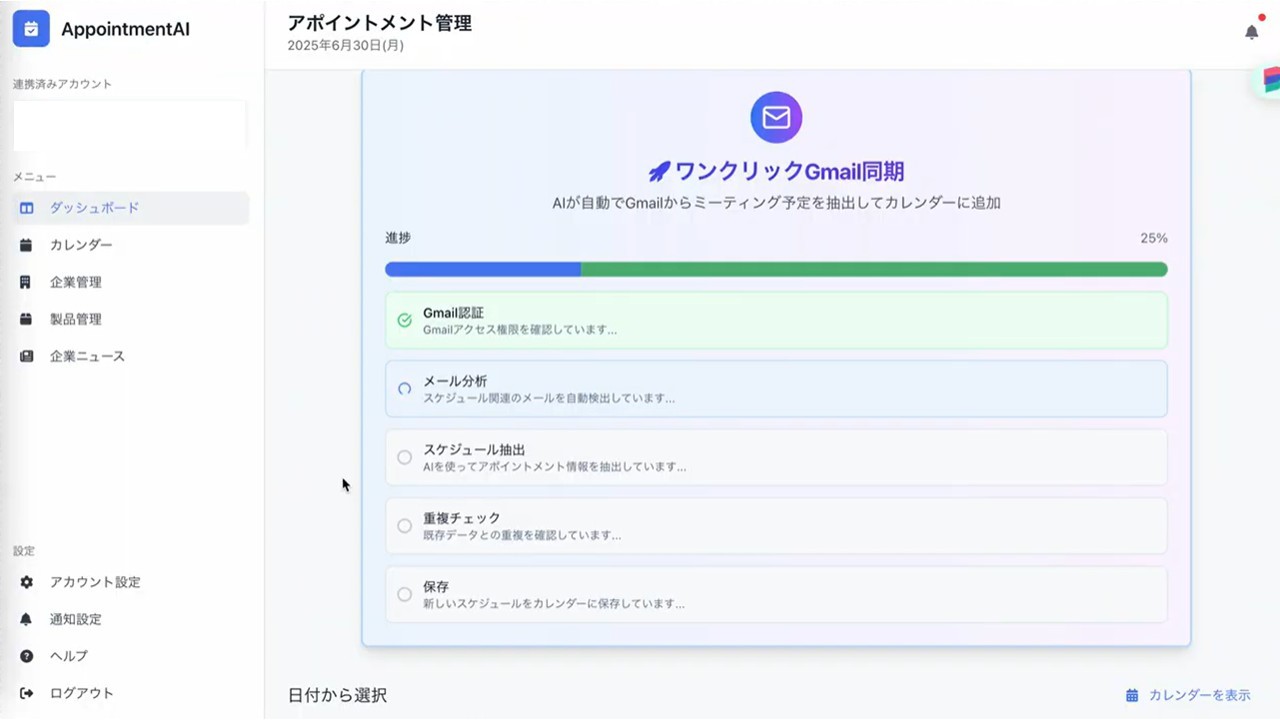Click the colorful widget icon at the top right edge
This screenshot has width=1280, height=720.
[x=1270, y=81]
